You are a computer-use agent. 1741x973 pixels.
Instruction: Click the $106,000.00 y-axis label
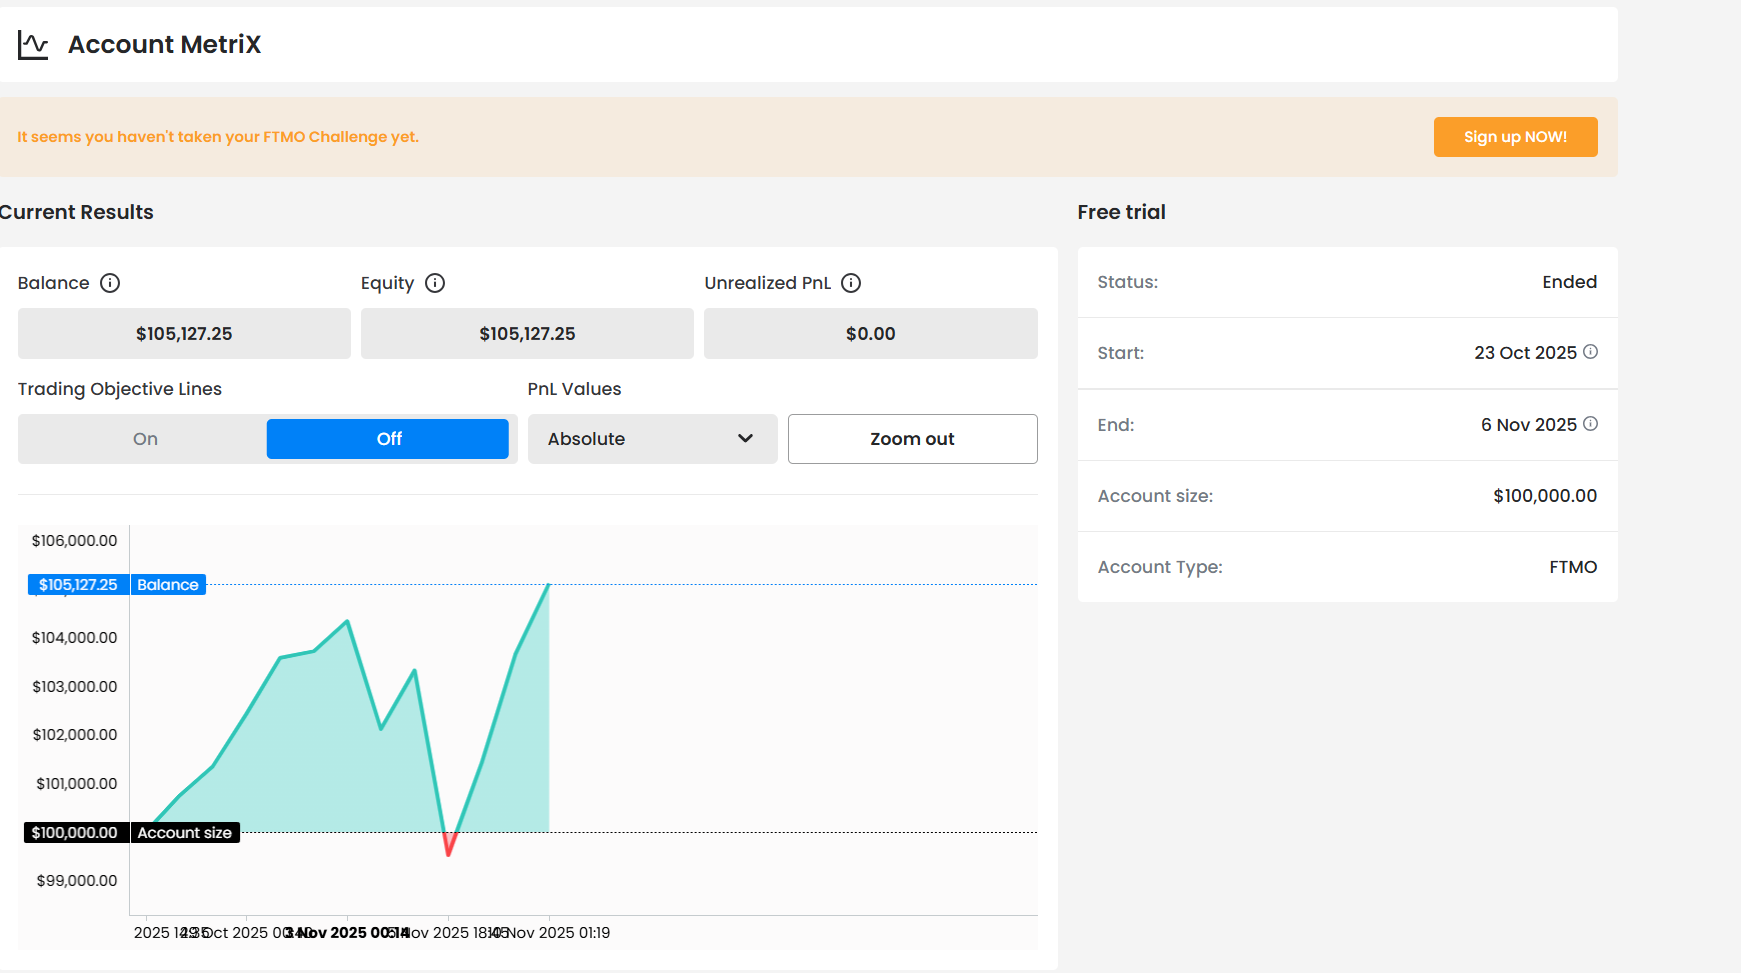(x=75, y=541)
